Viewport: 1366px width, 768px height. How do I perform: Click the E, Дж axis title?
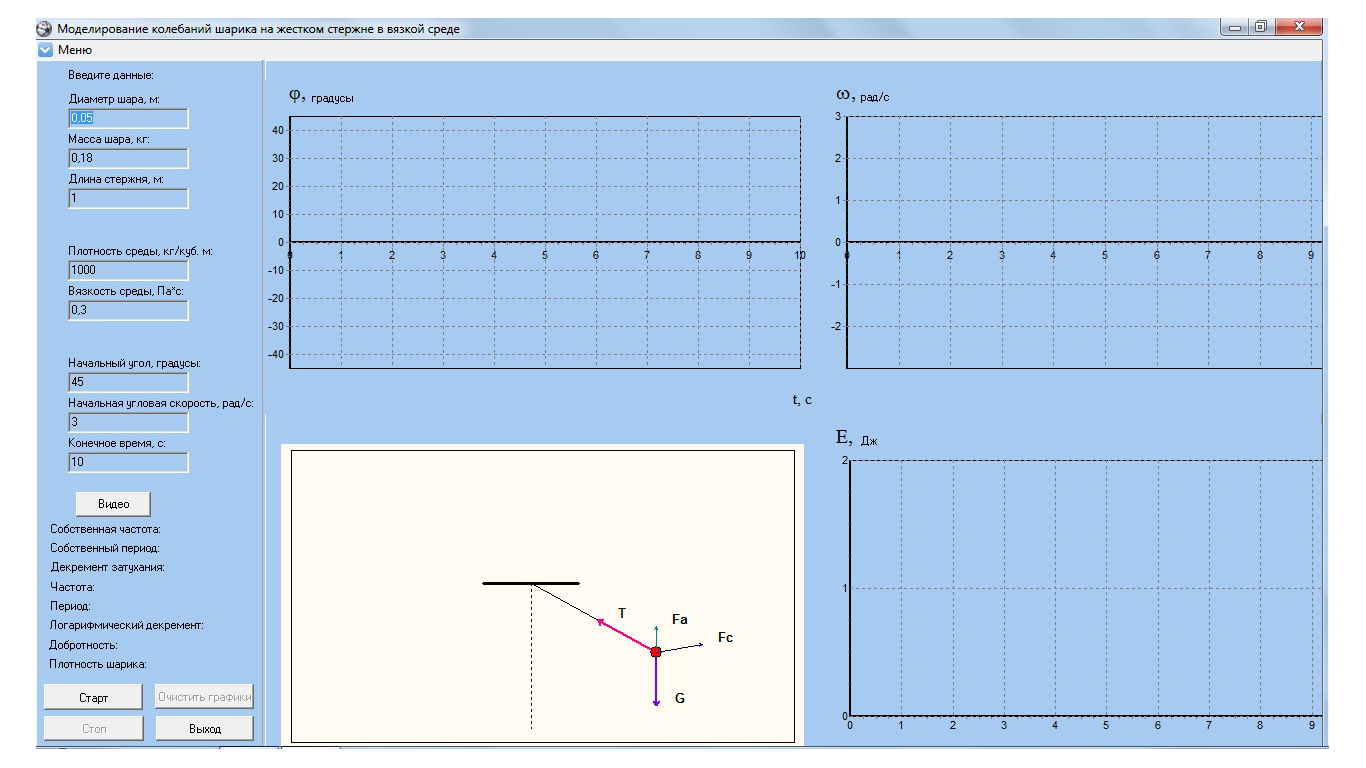pos(857,437)
